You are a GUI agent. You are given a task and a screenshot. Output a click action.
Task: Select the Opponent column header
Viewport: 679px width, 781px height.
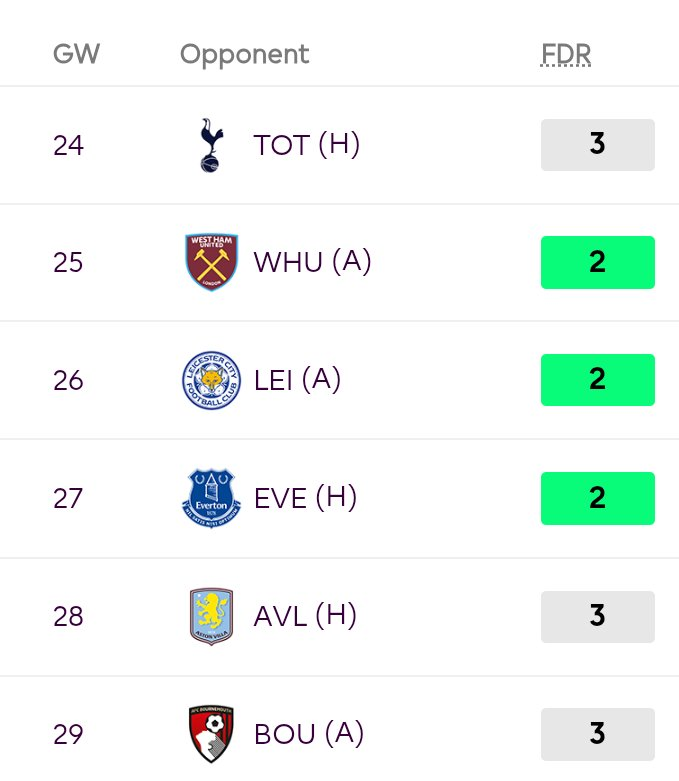tap(244, 55)
